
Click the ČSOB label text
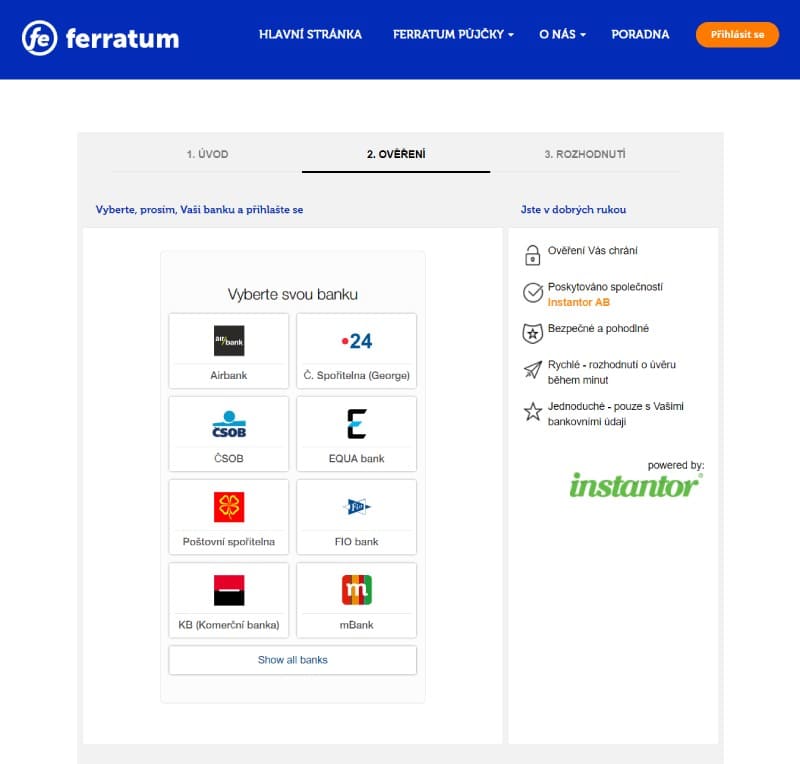(x=229, y=458)
